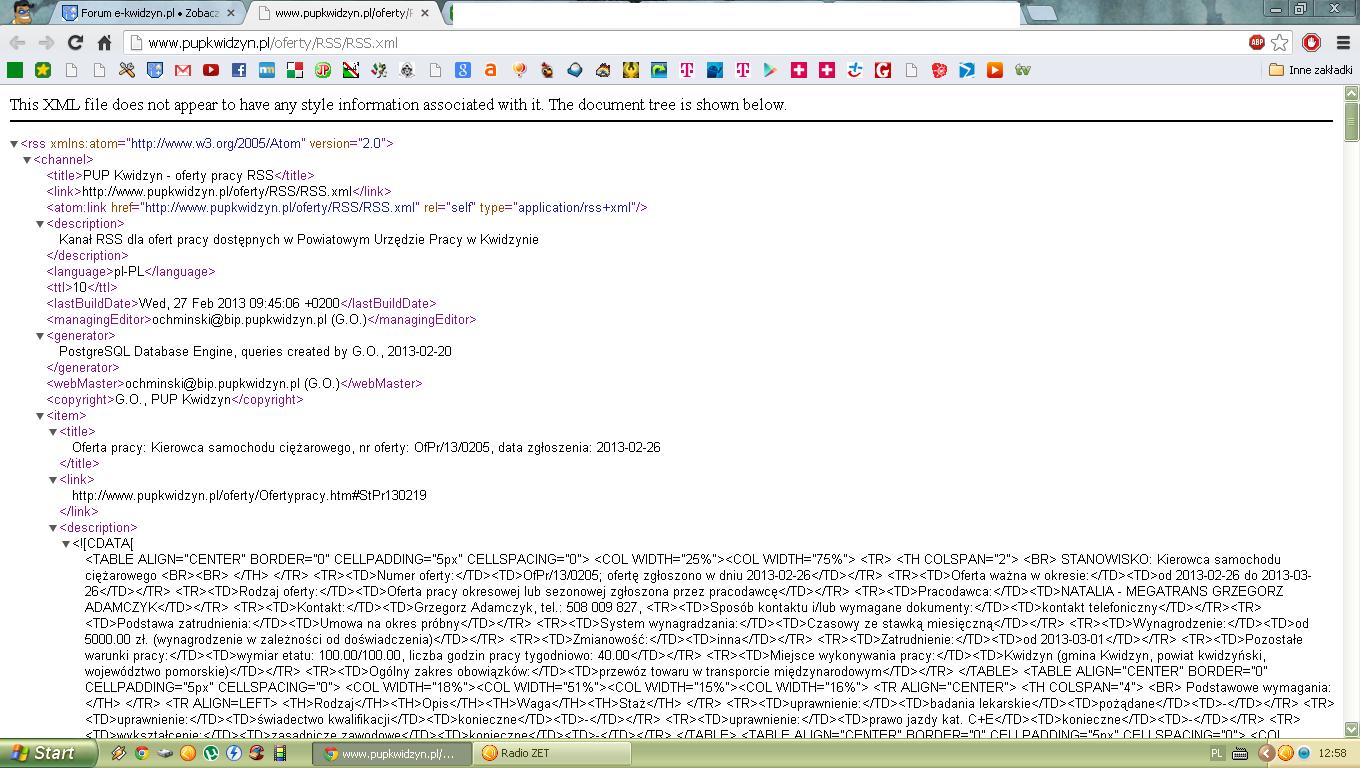
Task: Collapse the CDATA section in description
Action: [x=66, y=544]
